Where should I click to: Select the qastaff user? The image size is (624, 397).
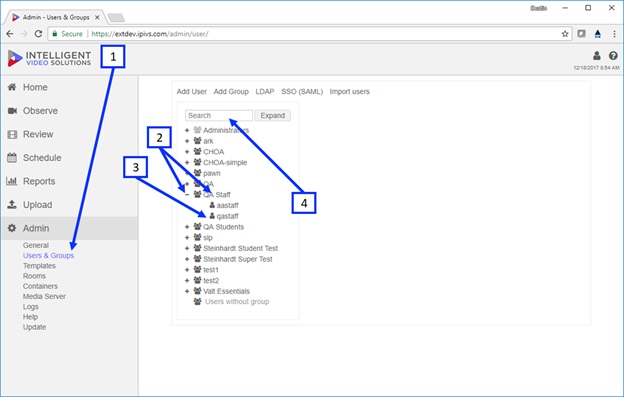pos(228,216)
